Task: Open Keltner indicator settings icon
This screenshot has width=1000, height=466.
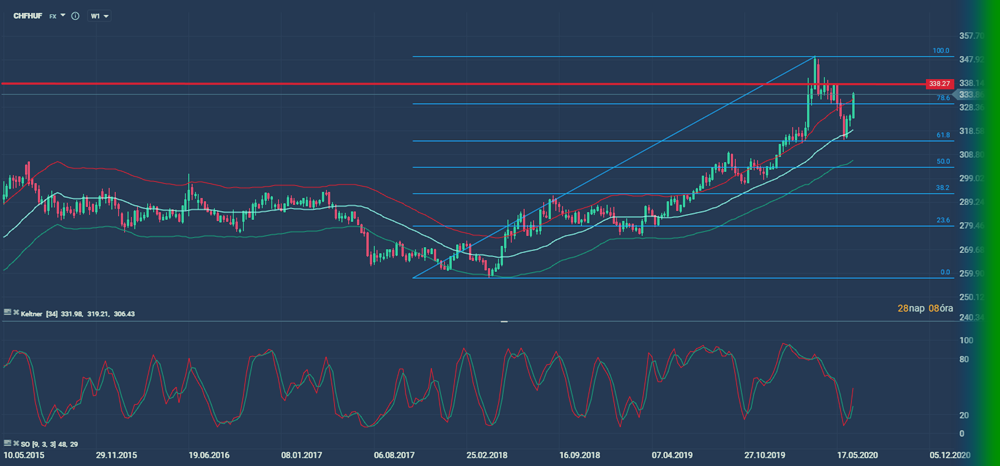Action: point(5,313)
